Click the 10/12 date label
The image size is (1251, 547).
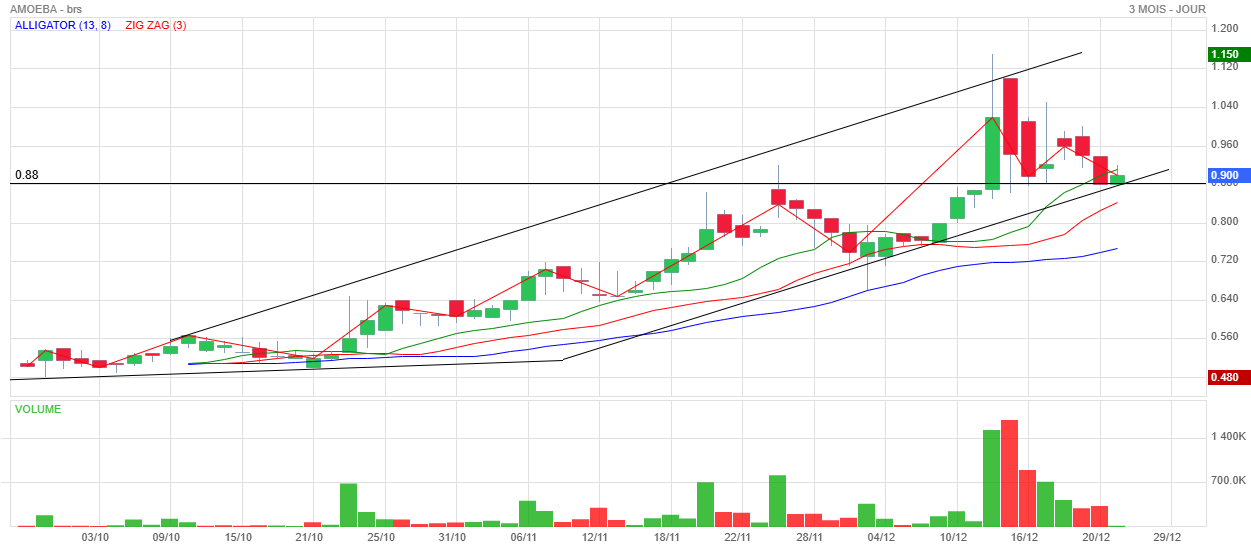tap(953, 537)
